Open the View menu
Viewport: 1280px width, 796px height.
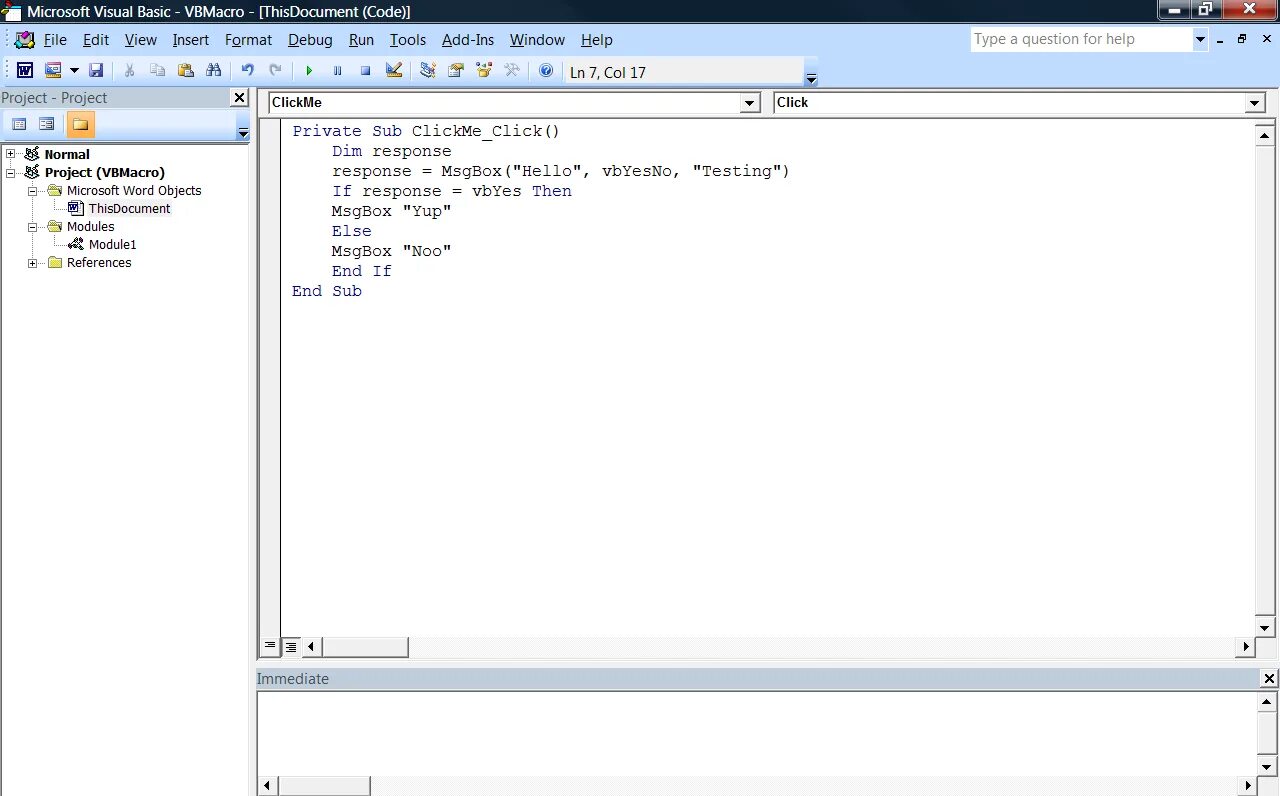(x=141, y=40)
